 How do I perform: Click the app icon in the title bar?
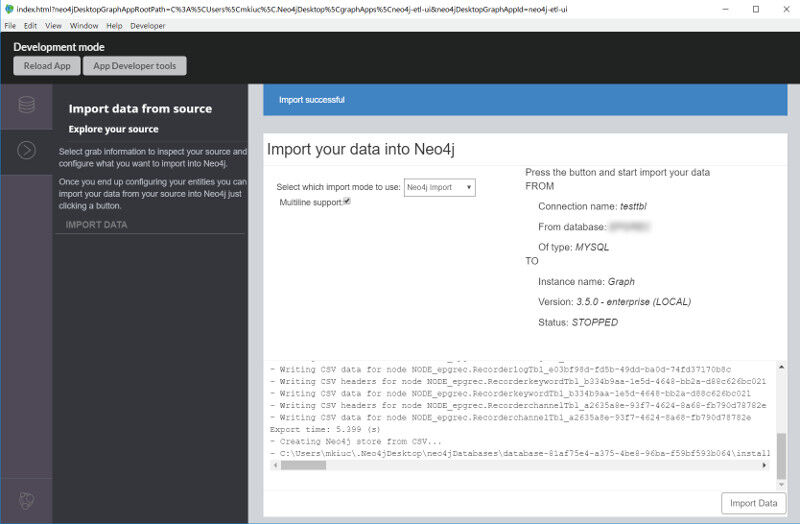(x=9, y=9)
